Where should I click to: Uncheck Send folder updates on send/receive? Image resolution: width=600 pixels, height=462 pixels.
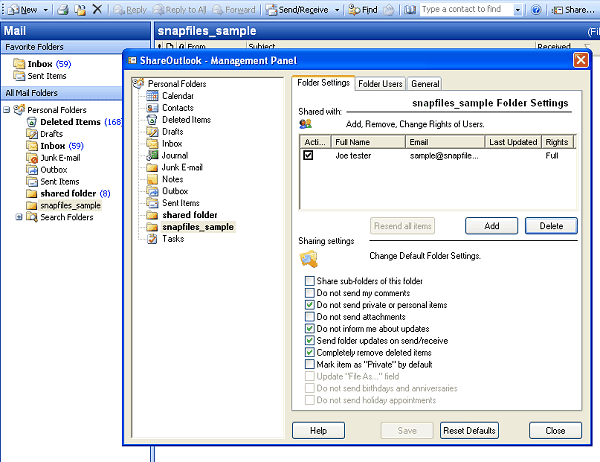coord(310,340)
